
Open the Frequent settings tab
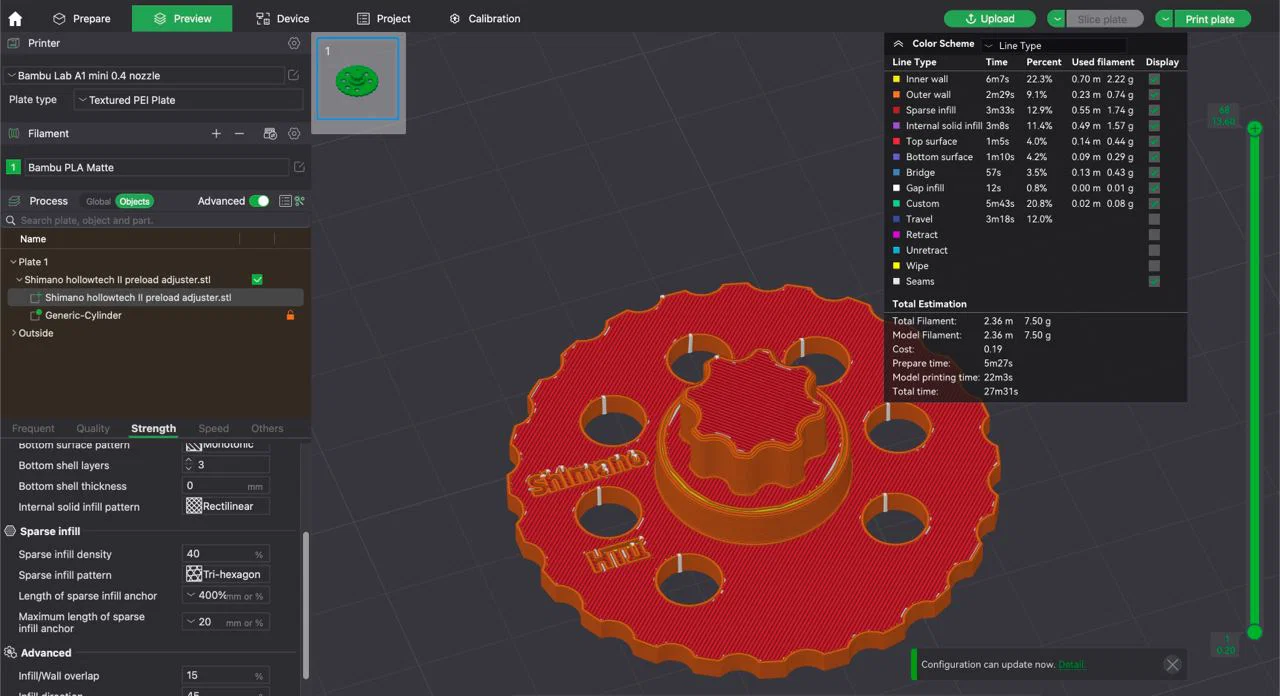(x=33, y=428)
